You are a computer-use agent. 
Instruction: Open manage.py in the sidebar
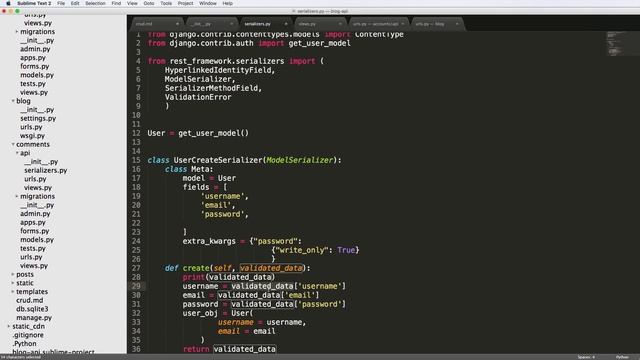point(34,318)
